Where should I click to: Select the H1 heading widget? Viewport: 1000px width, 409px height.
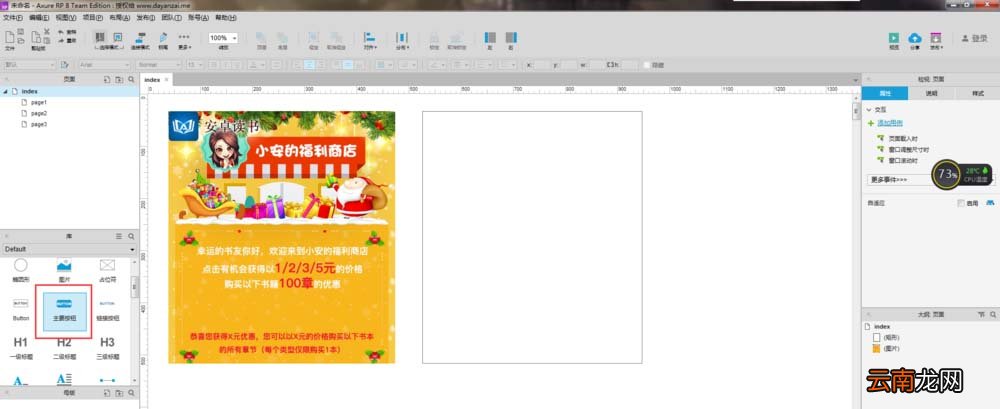tap(21, 348)
